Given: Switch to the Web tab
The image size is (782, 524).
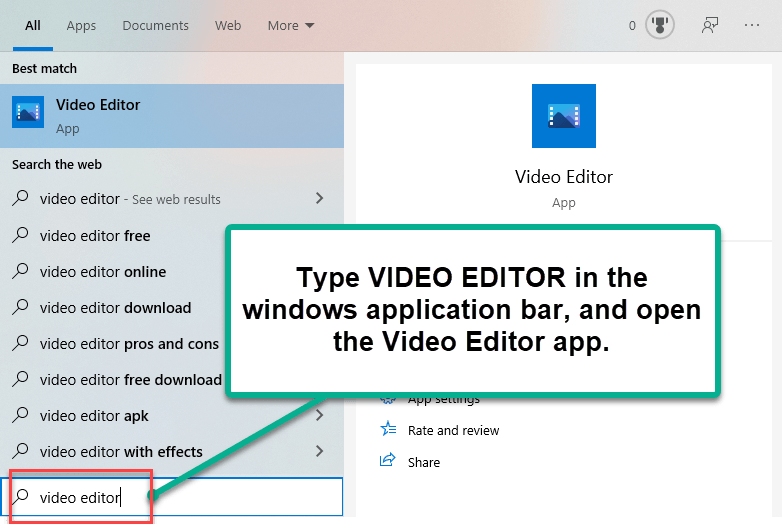Looking at the screenshot, I should [x=228, y=25].
